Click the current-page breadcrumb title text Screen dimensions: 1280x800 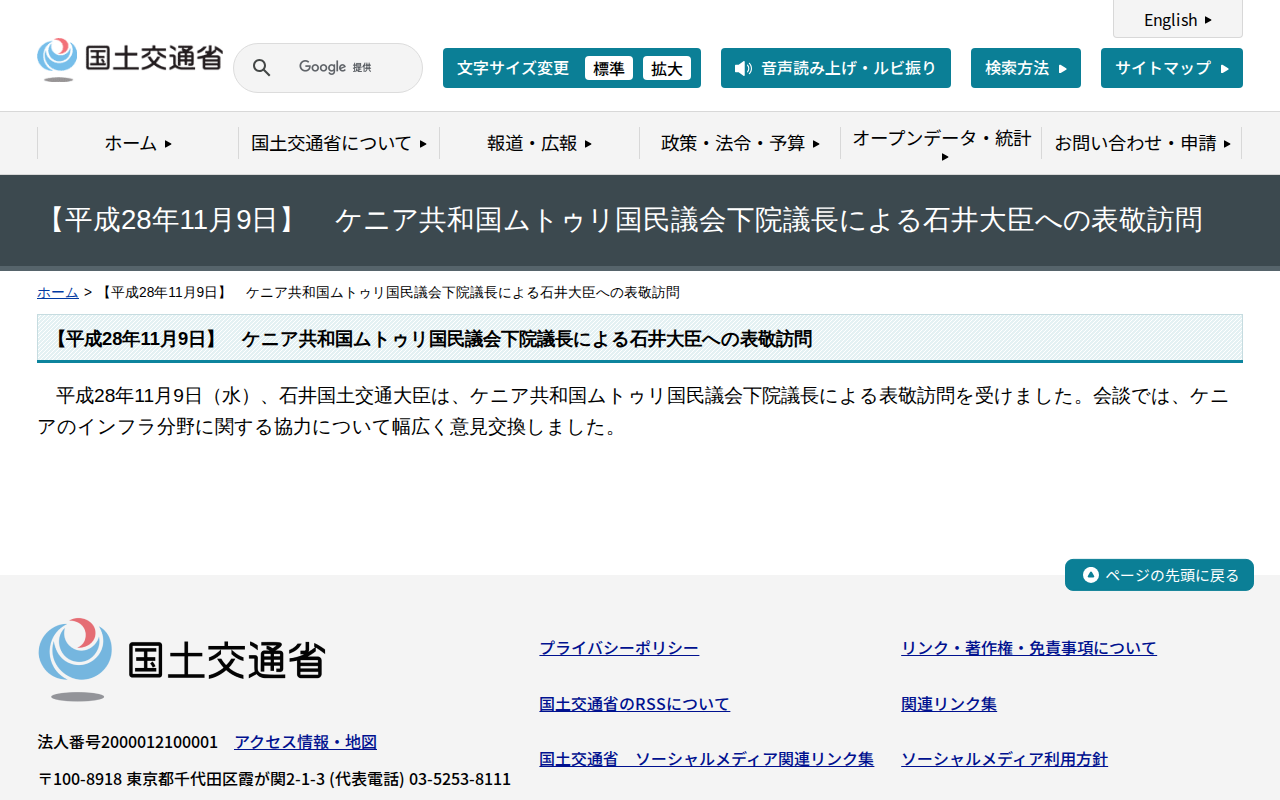390,292
